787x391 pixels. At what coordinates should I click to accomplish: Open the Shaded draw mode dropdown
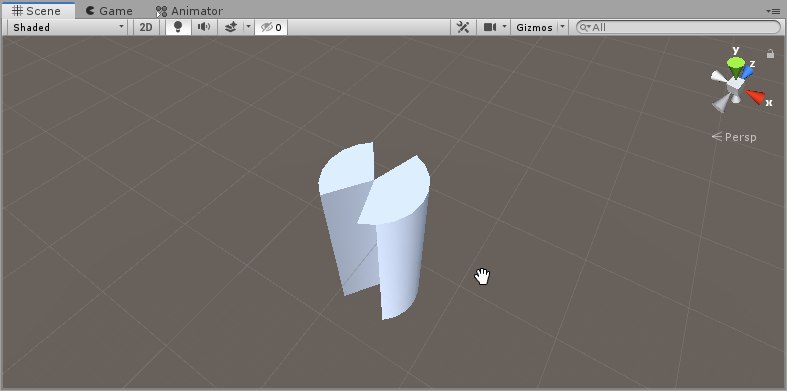point(67,27)
